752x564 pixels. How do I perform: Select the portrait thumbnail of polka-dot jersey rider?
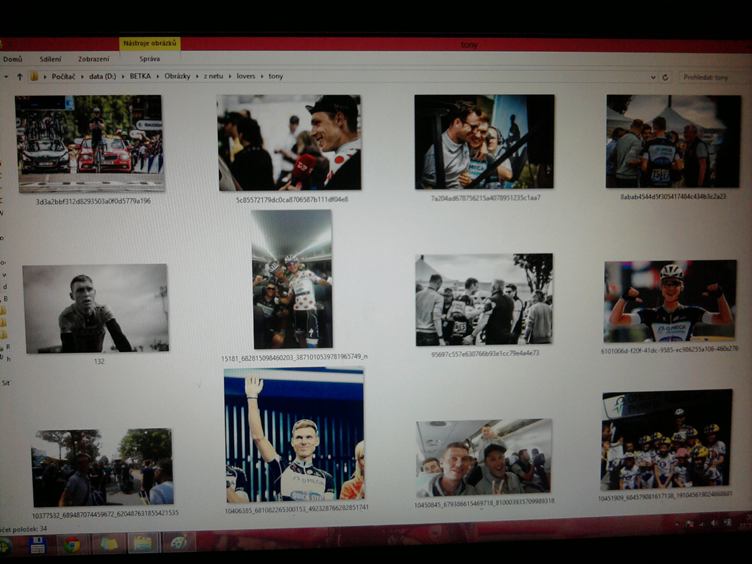click(292, 279)
